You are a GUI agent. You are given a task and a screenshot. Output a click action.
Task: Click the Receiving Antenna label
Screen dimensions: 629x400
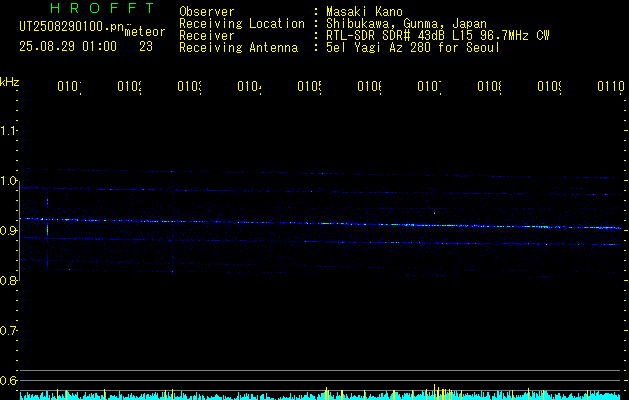pos(239,48)
